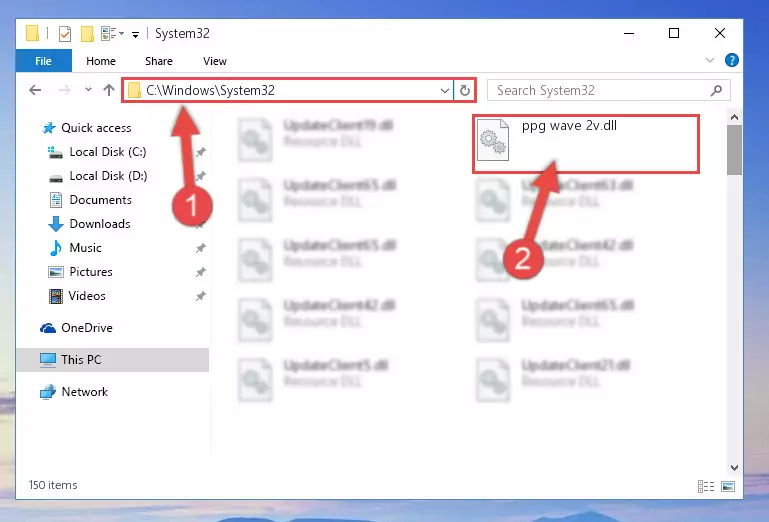The width and height of the screenshot is (769, 522).
Task: Switch to the Share ribbon tab
Action: (x=158, y=61)
